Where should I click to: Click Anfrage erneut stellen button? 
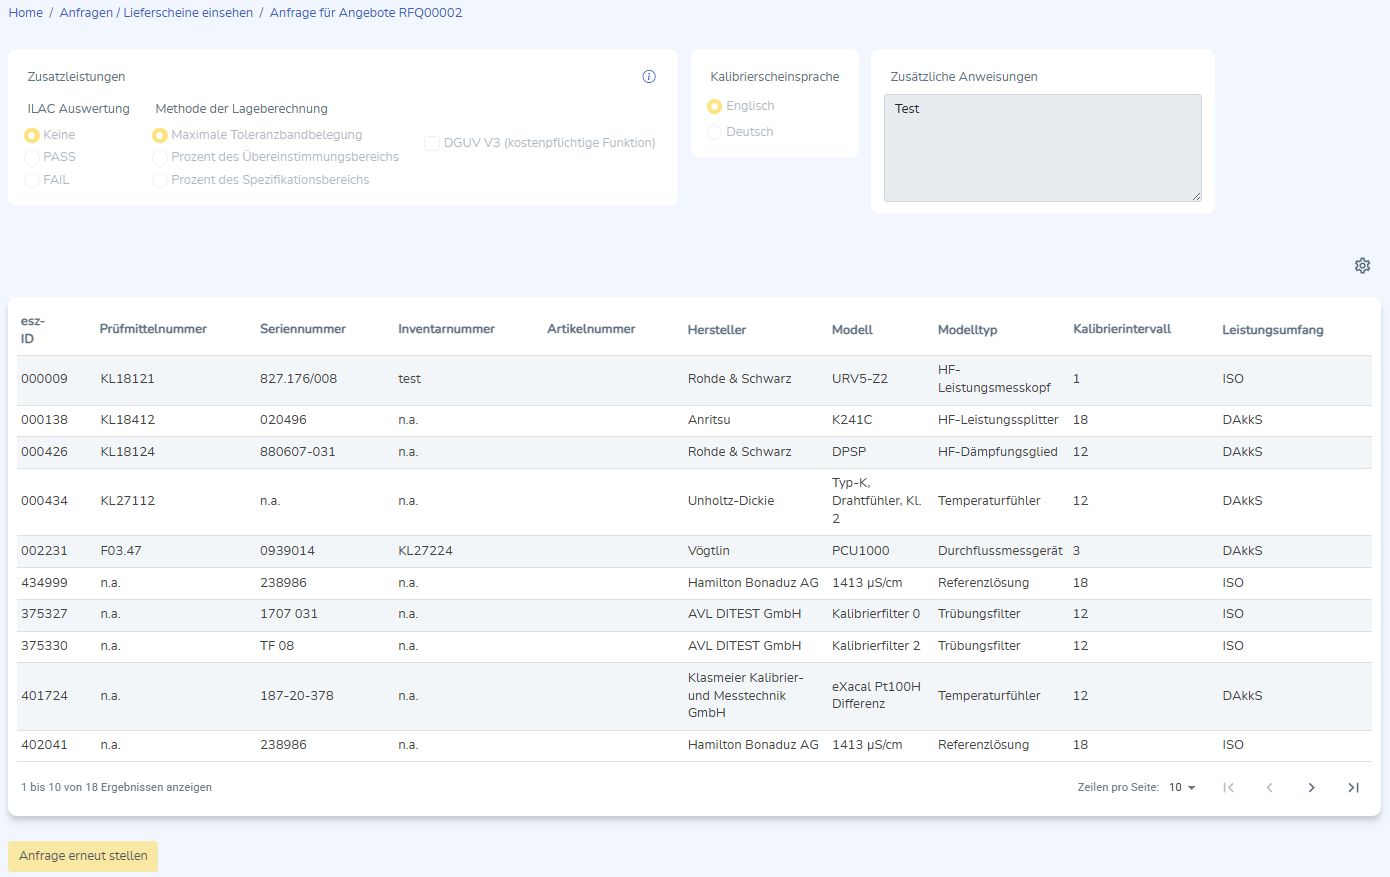[x=83, y=856]
